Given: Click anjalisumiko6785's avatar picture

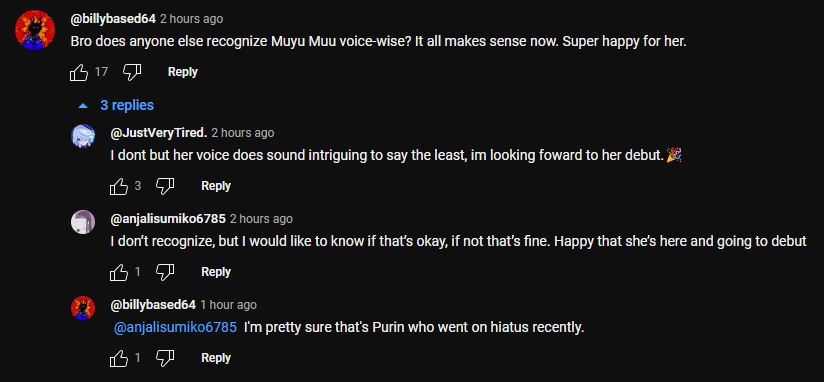Looking at the screenshot, I should tap(83, 222).
